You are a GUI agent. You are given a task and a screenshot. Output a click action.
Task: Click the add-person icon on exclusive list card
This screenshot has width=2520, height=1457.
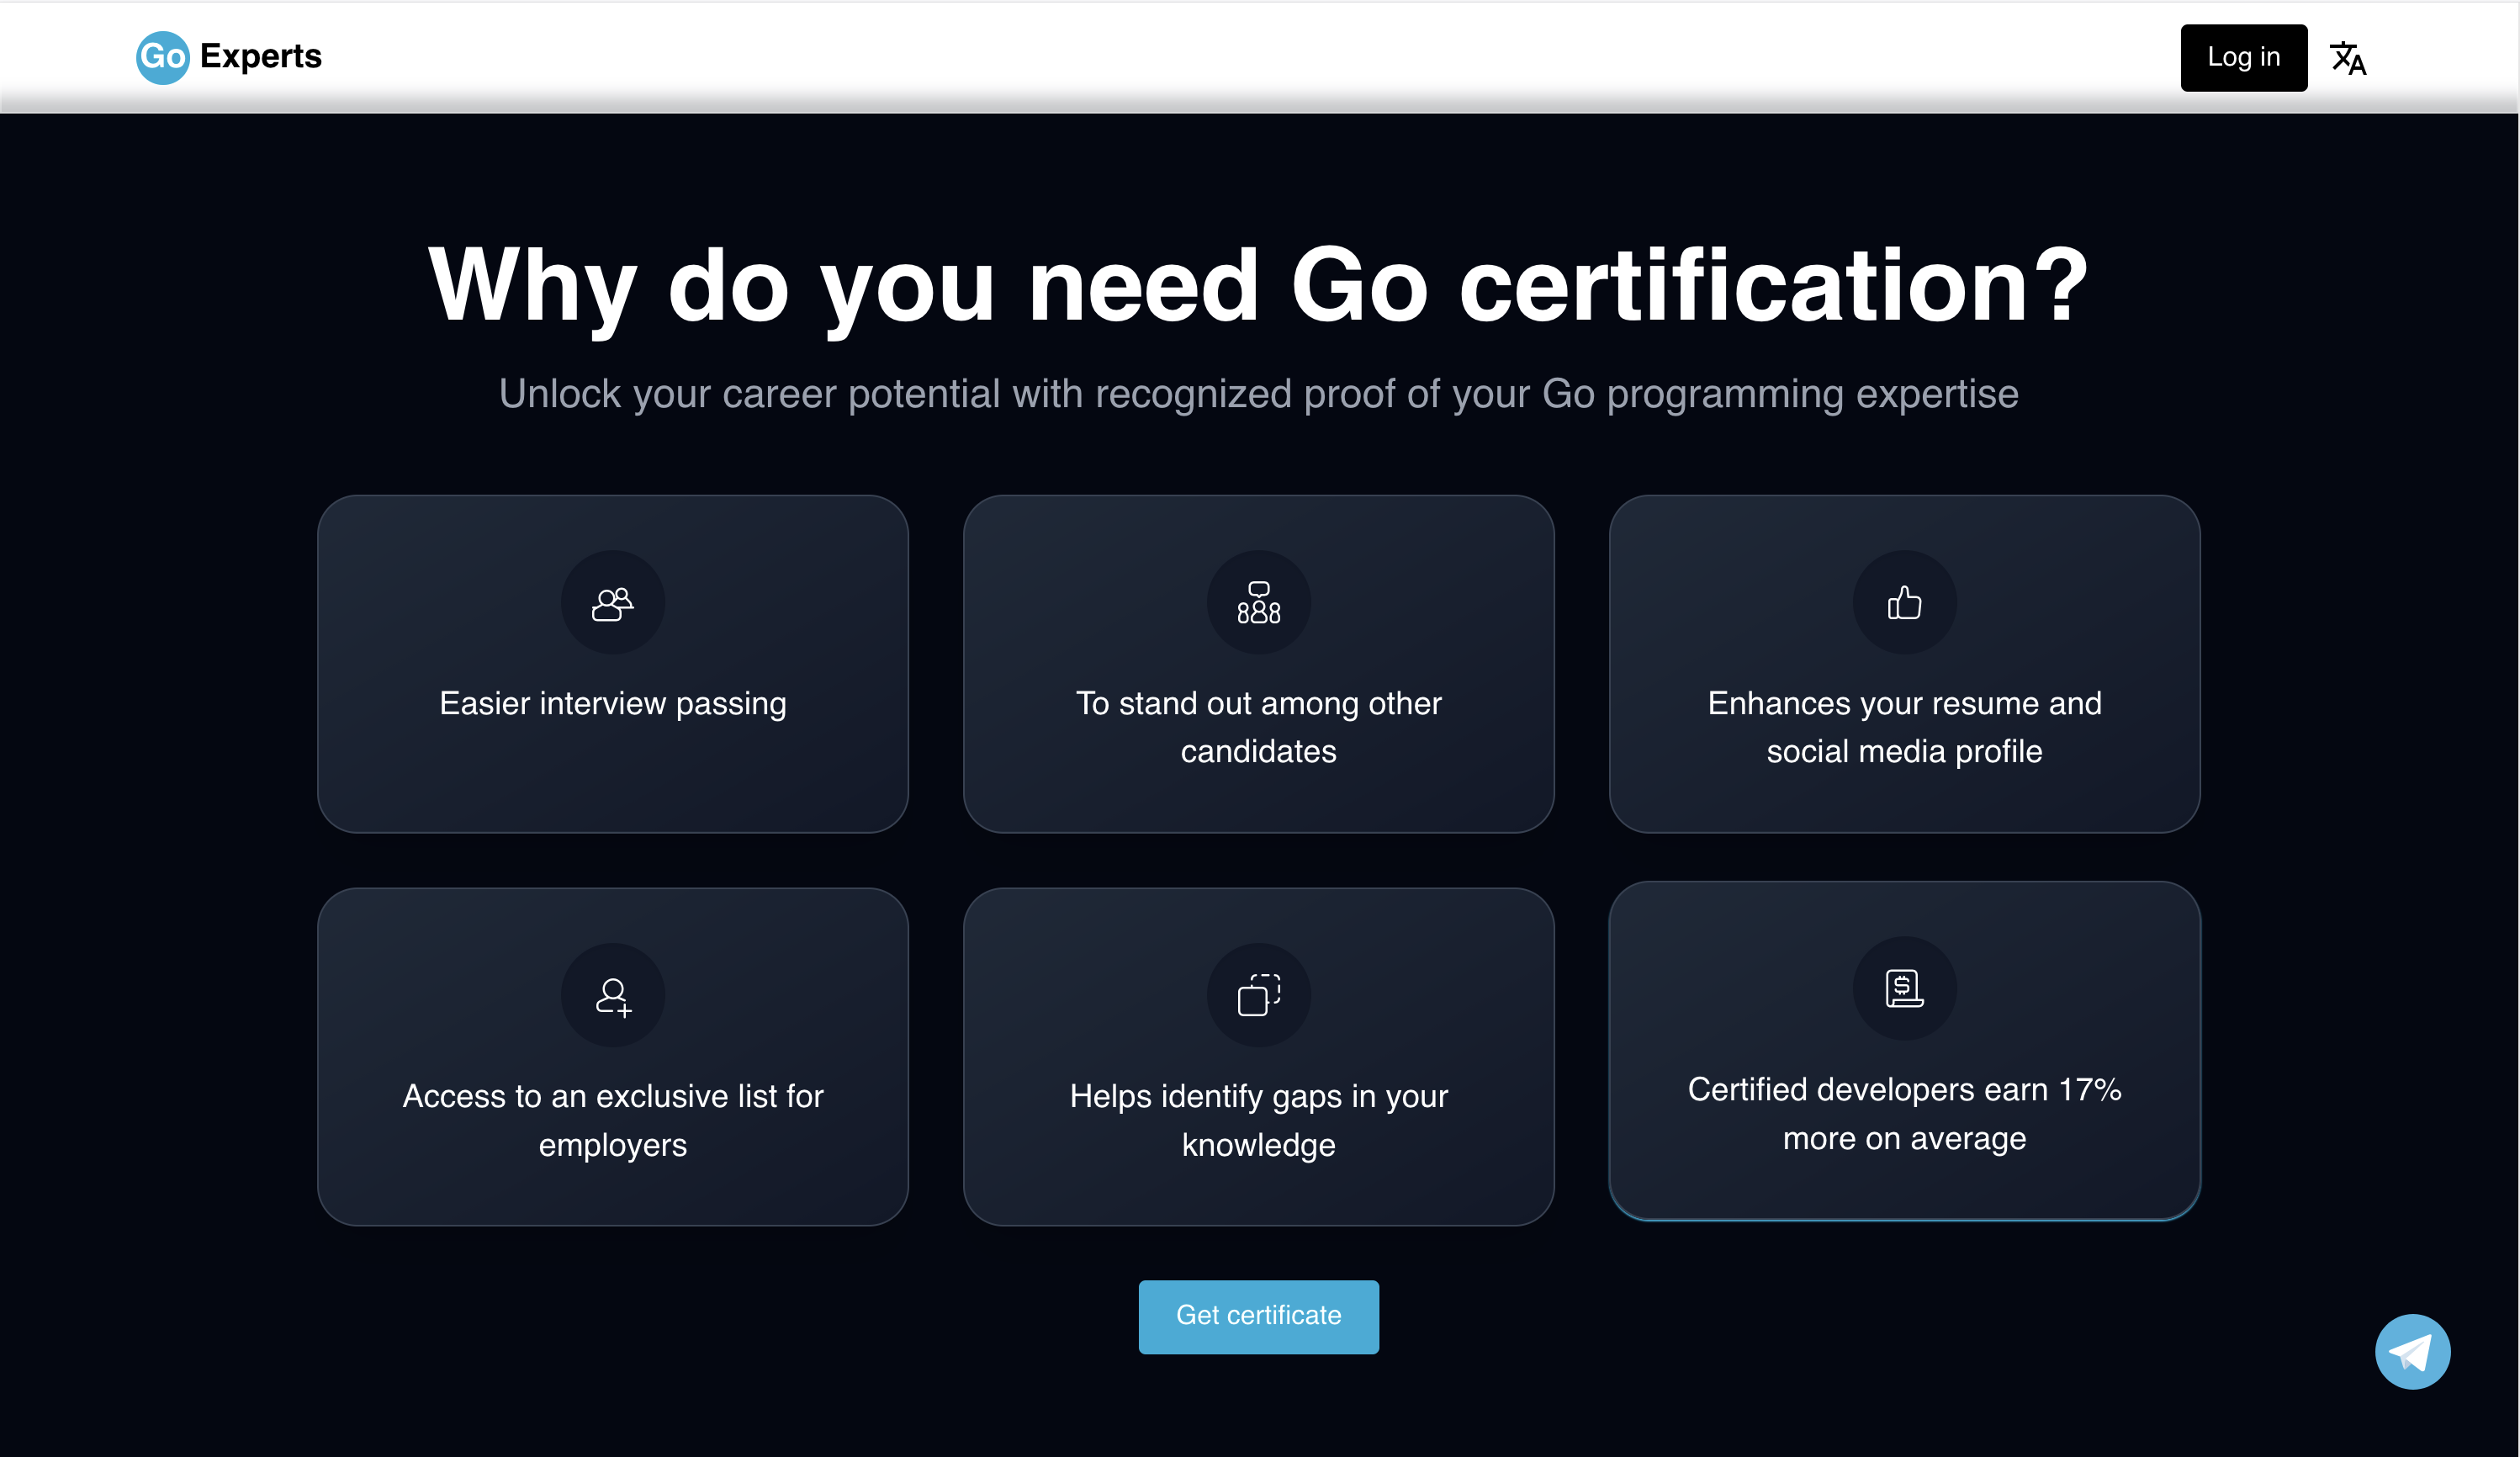pyautogui.click(x=612, y=995)
